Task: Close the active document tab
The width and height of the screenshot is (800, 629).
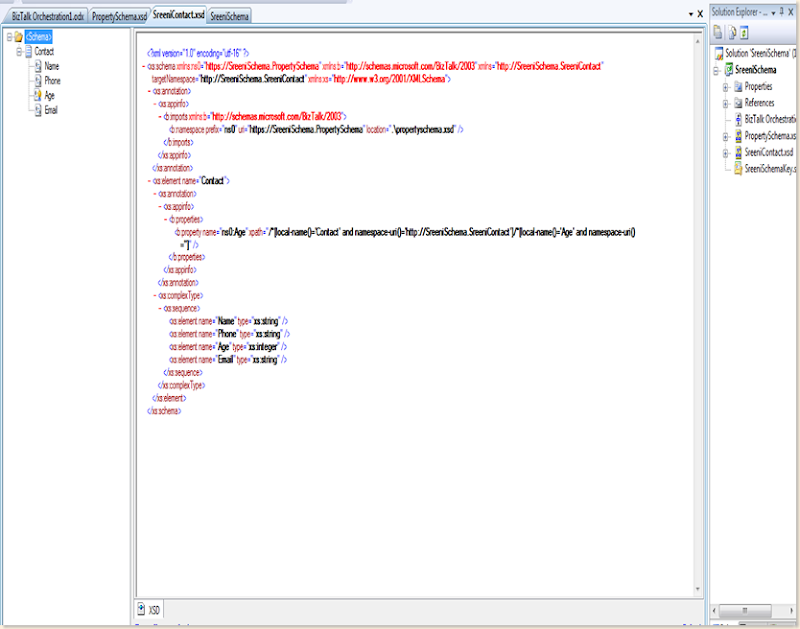Action: 701,14
